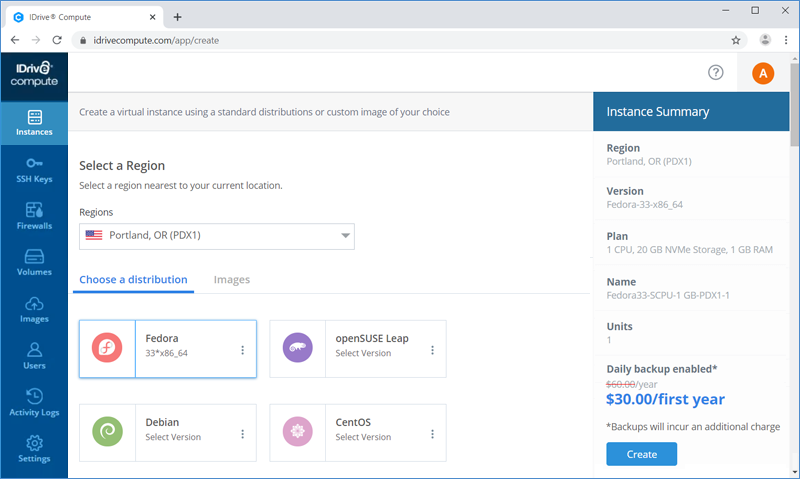The width and height of the screenshot is (800, 479).
Task: Click openSUSE Leap Select Version text
Action: click(x=363, y=353)
